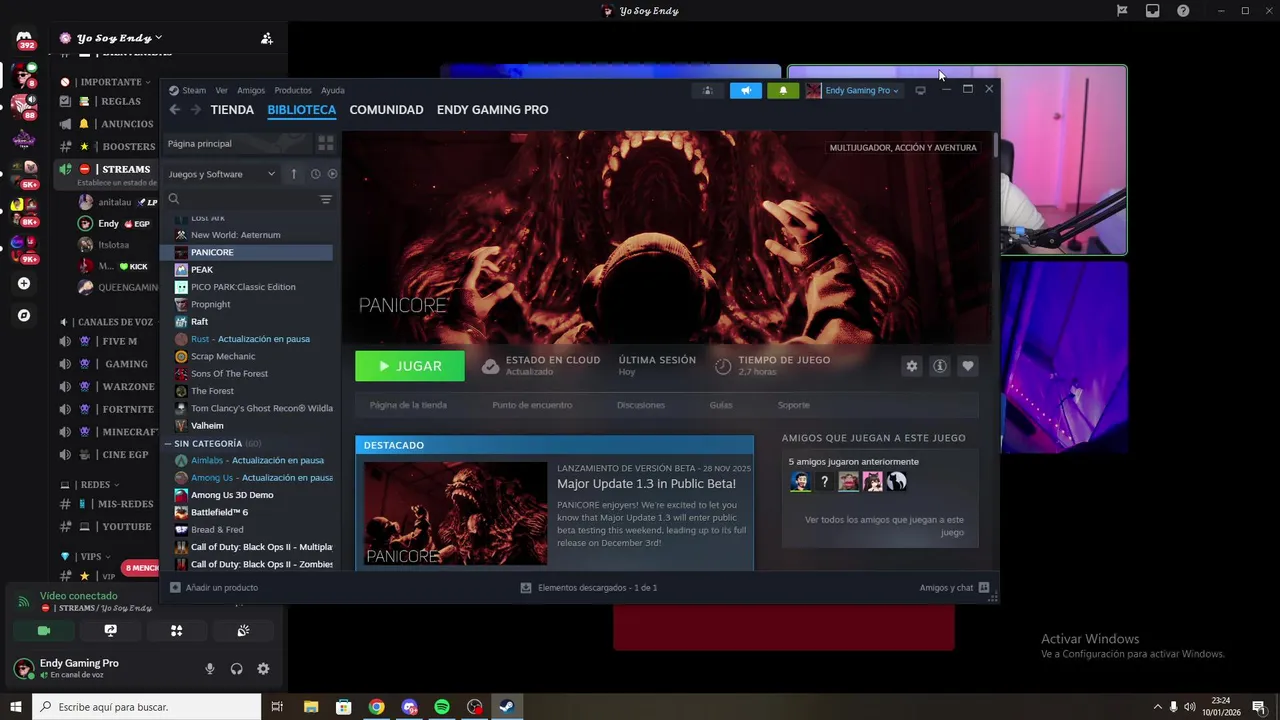Invite people to Yo Soy Endy server

[x=267, y=38]
